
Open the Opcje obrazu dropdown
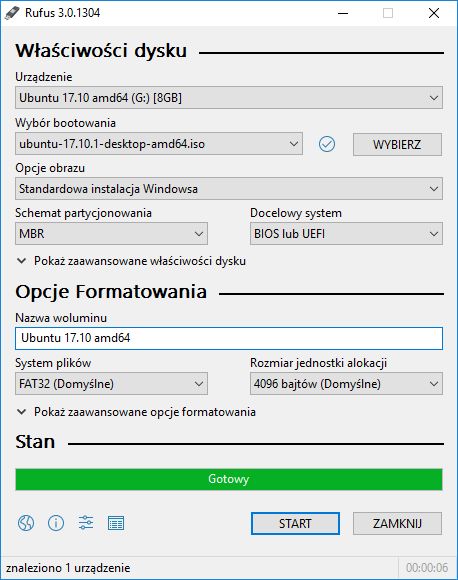pyautogui.click(x=229, y=189)
